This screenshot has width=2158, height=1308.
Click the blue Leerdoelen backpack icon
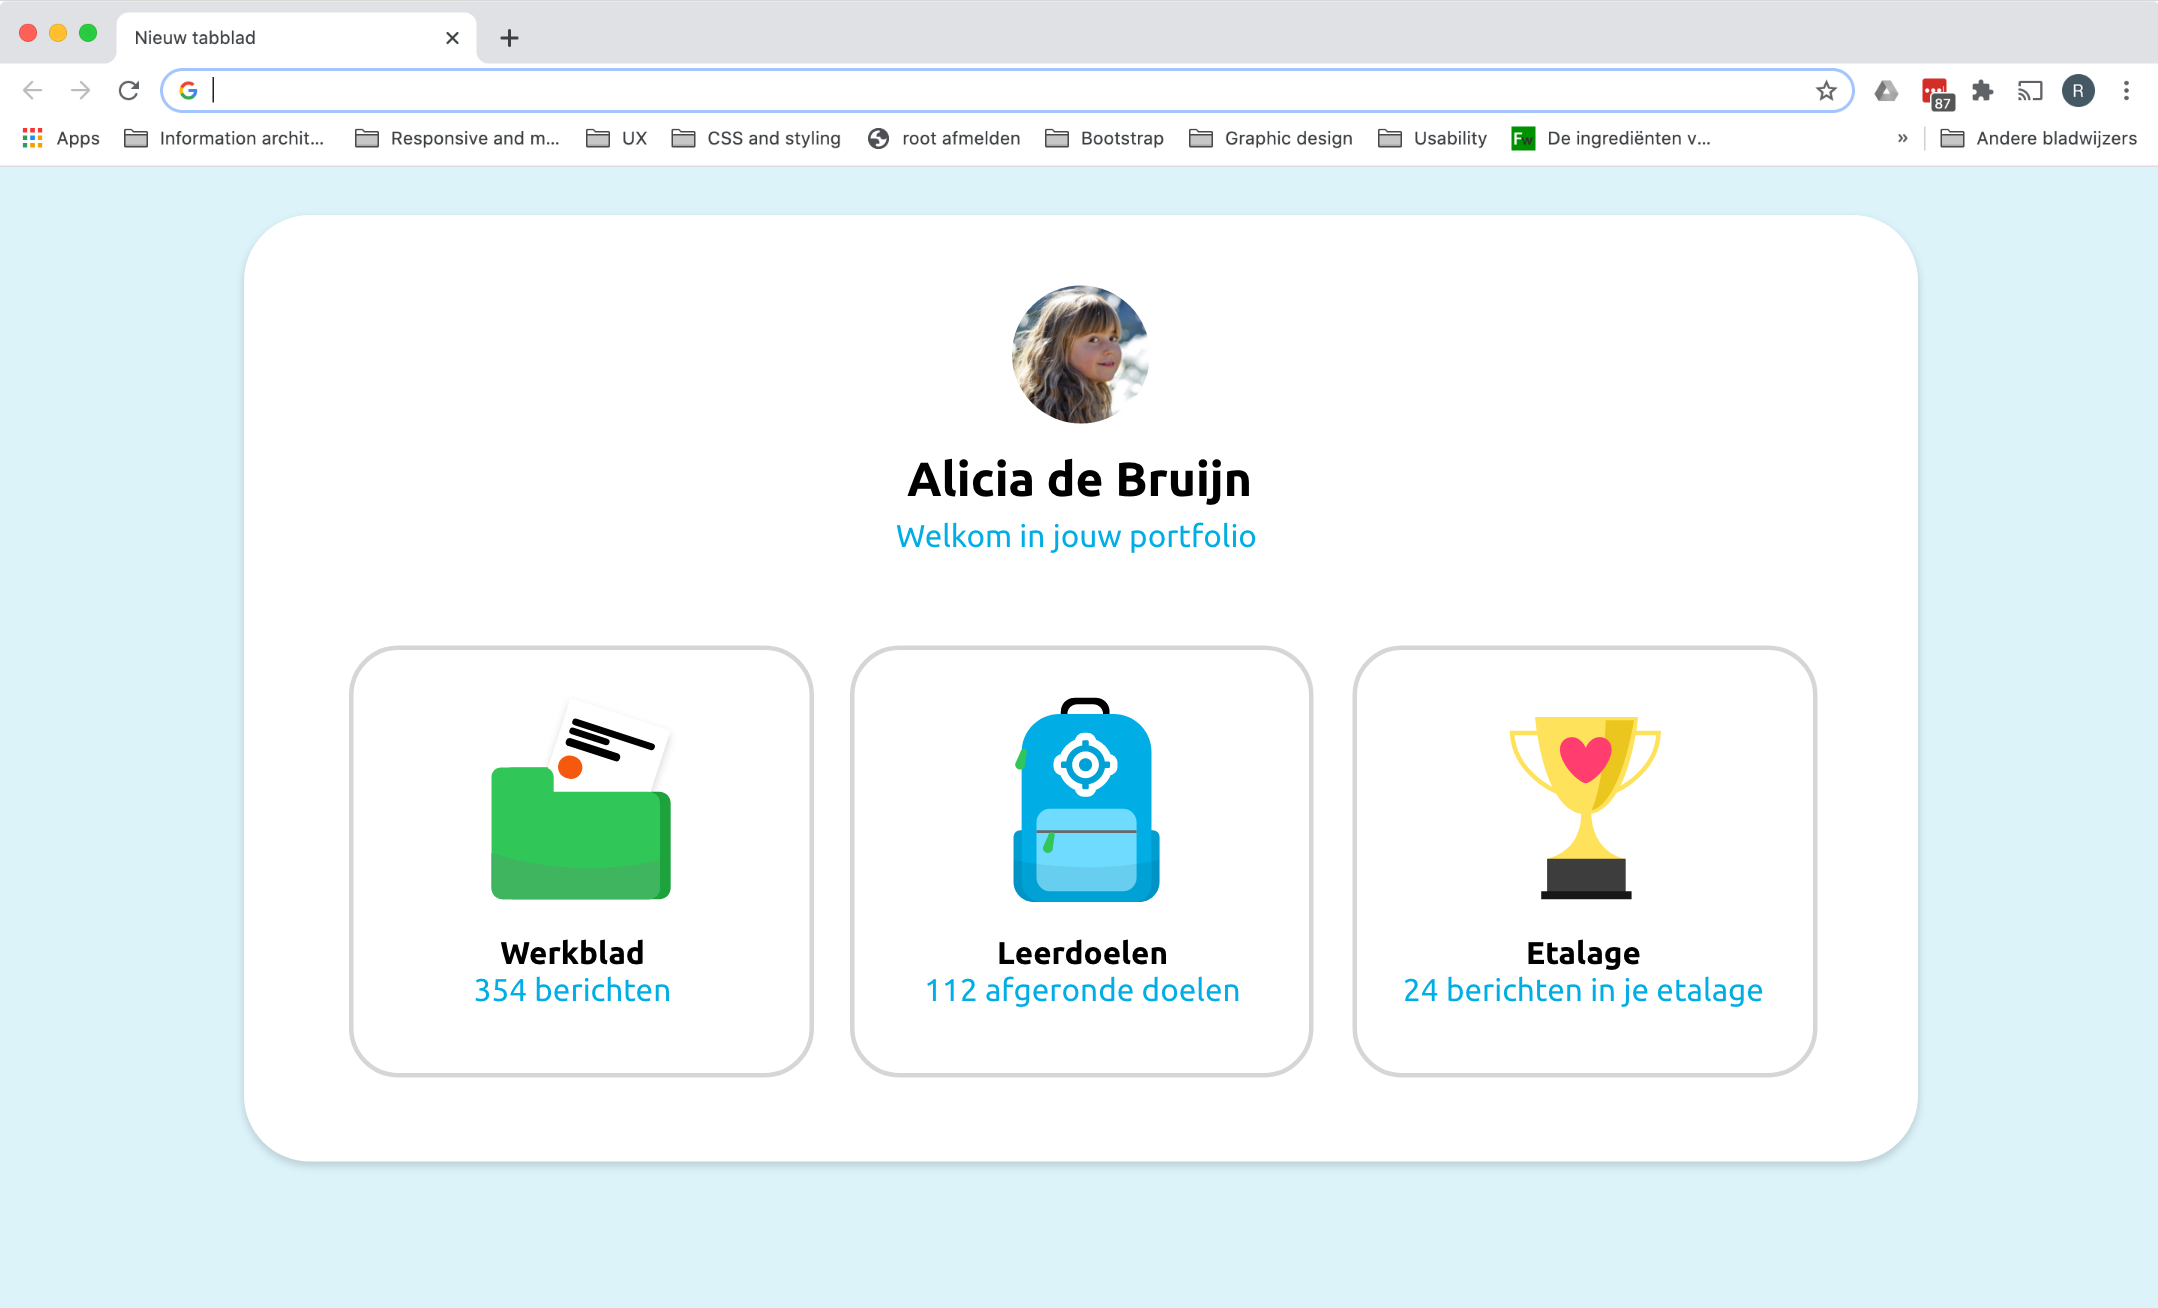point(1085,802)
